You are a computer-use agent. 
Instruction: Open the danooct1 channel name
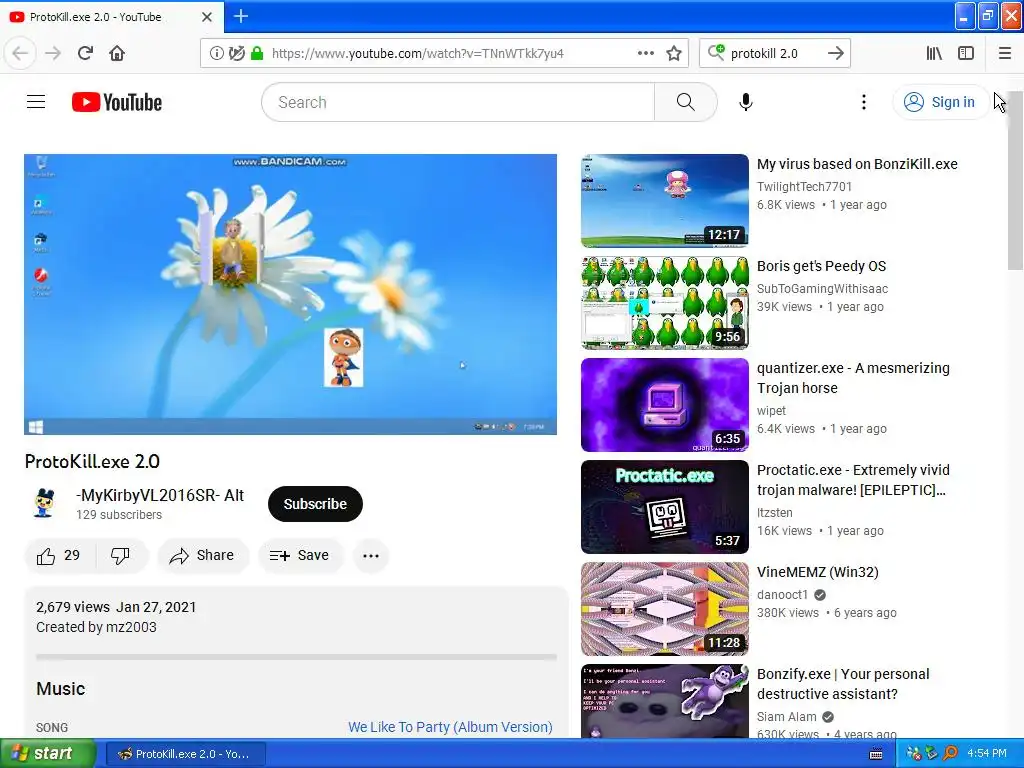[782, 595]
